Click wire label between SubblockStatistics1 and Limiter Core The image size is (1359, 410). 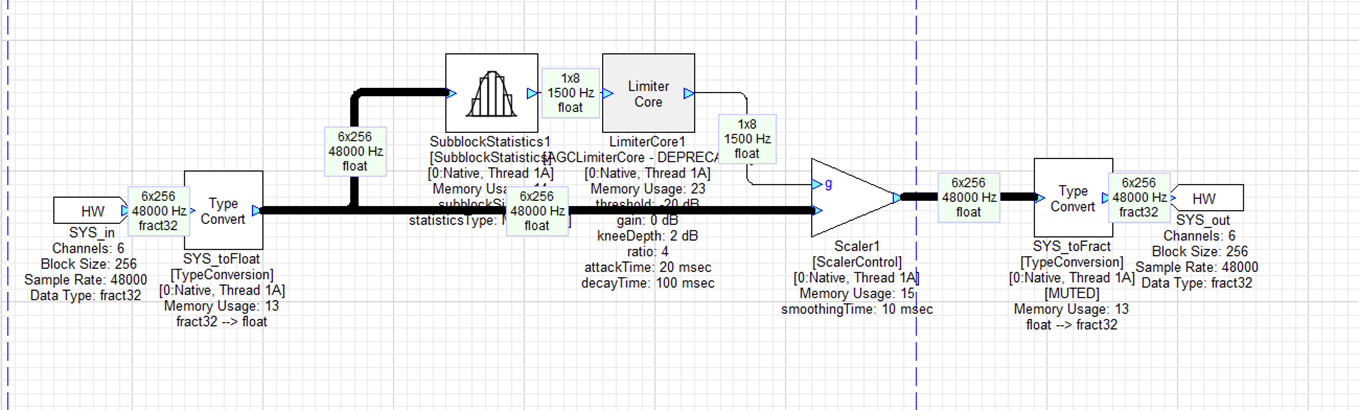point(570,93)
